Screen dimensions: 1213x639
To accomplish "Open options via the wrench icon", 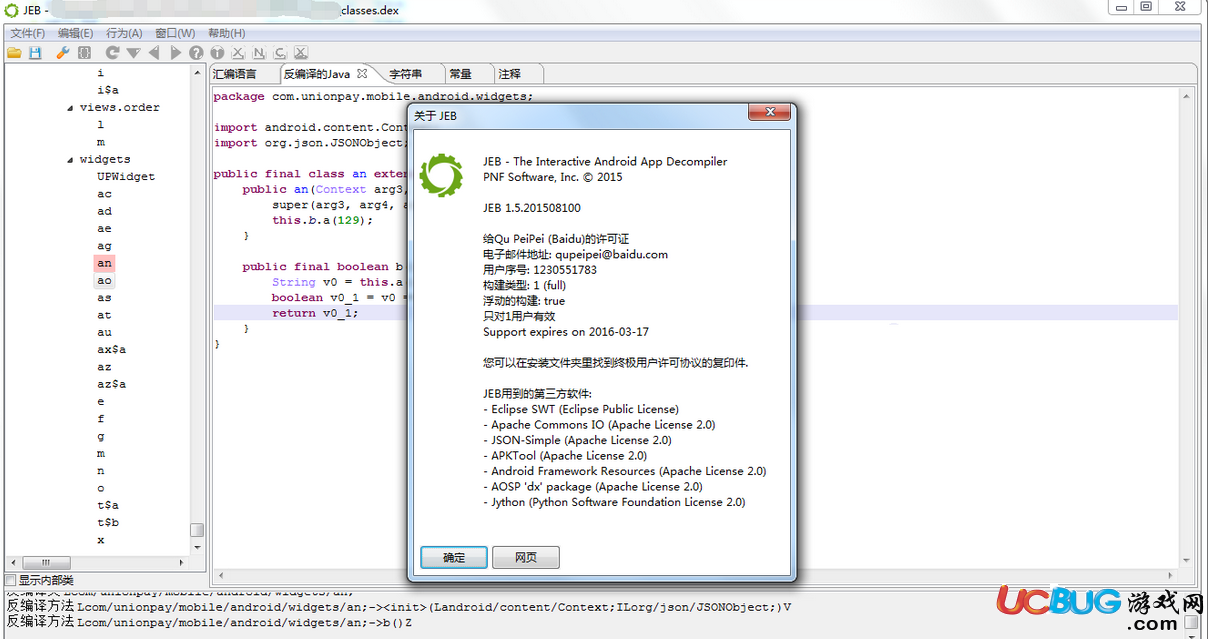I will [62, 52].
